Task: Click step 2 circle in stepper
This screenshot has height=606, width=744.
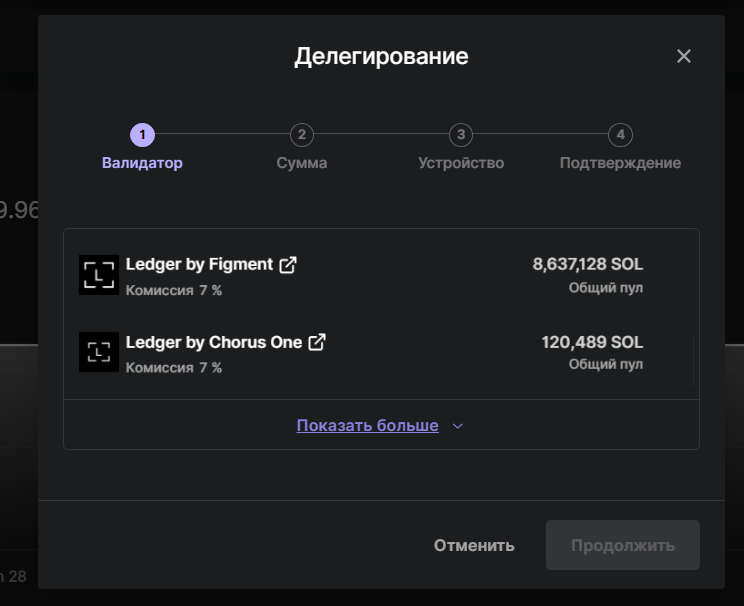Action: tap(301, 134)
